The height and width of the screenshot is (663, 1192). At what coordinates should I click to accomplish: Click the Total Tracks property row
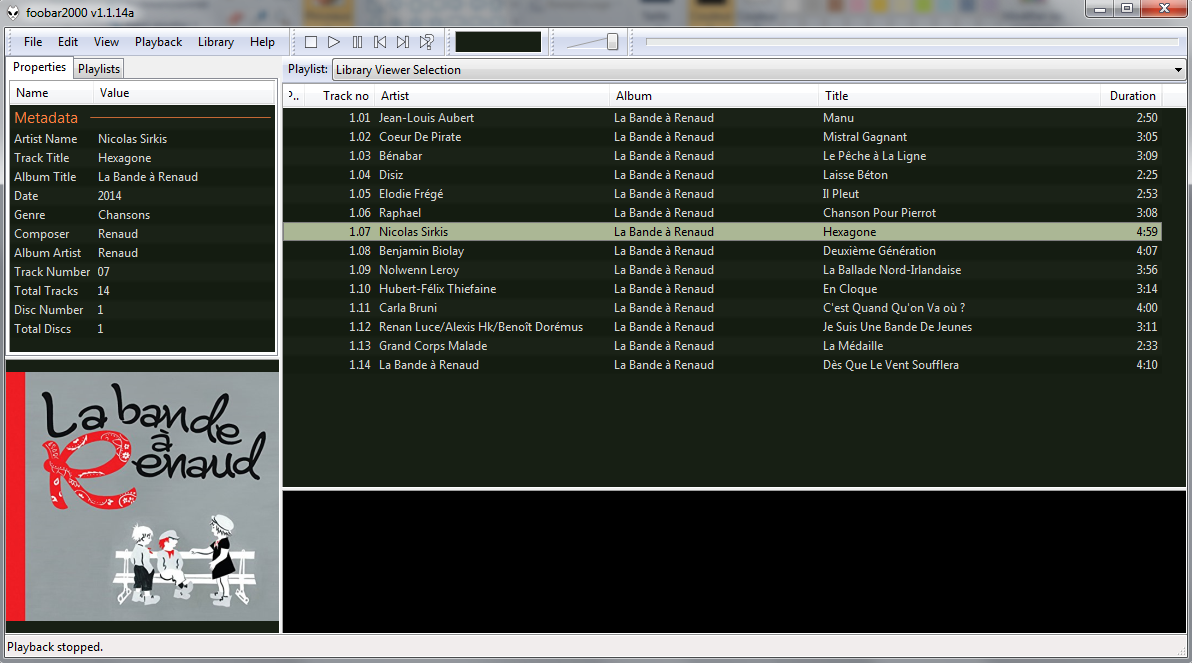tap(142, 291)
